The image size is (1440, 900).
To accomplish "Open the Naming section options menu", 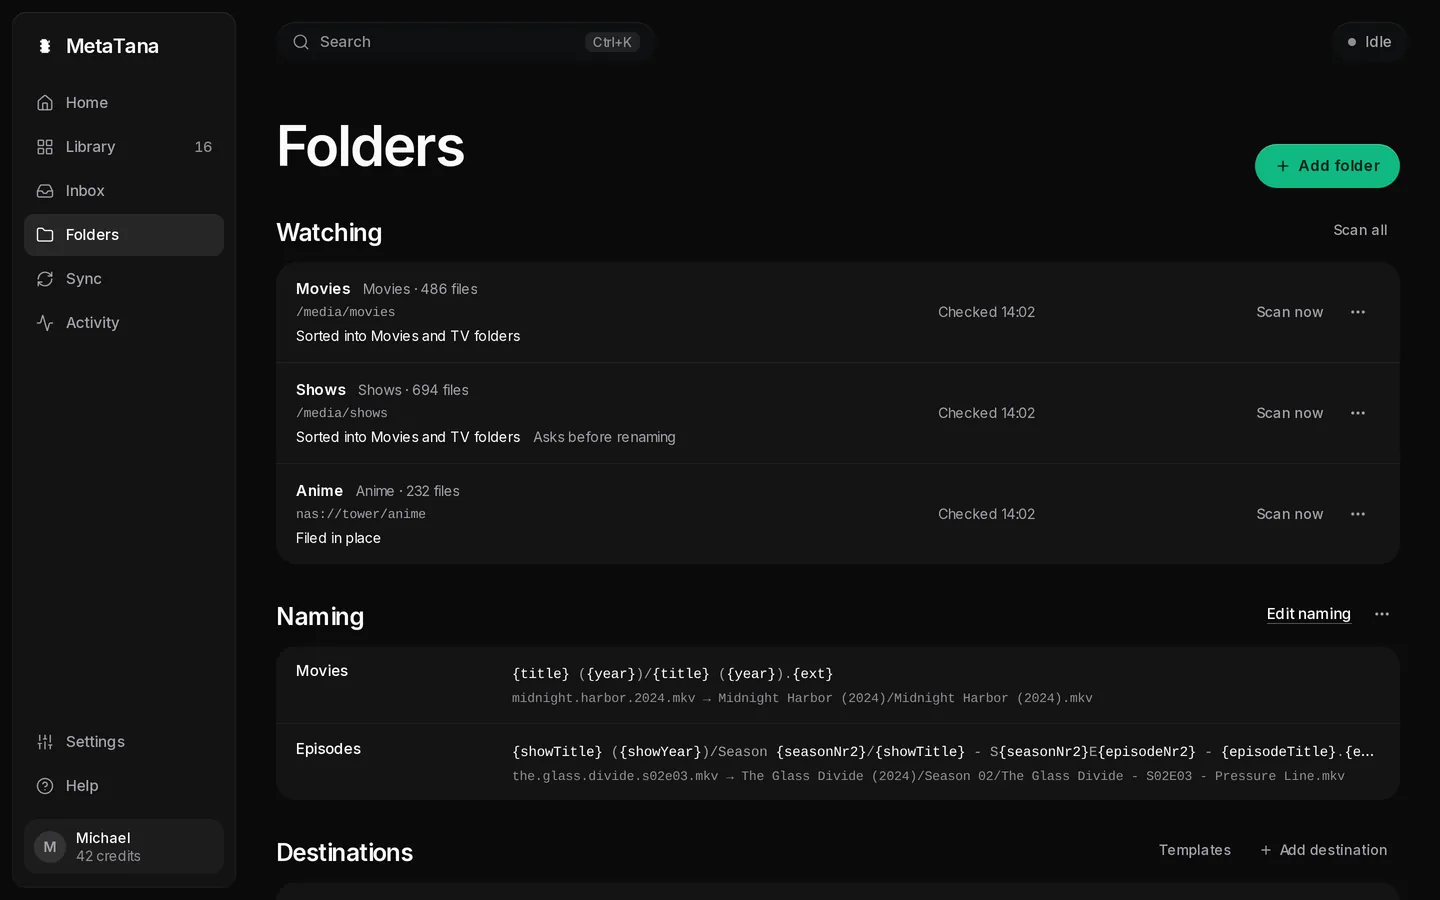I will [1382, 614].
